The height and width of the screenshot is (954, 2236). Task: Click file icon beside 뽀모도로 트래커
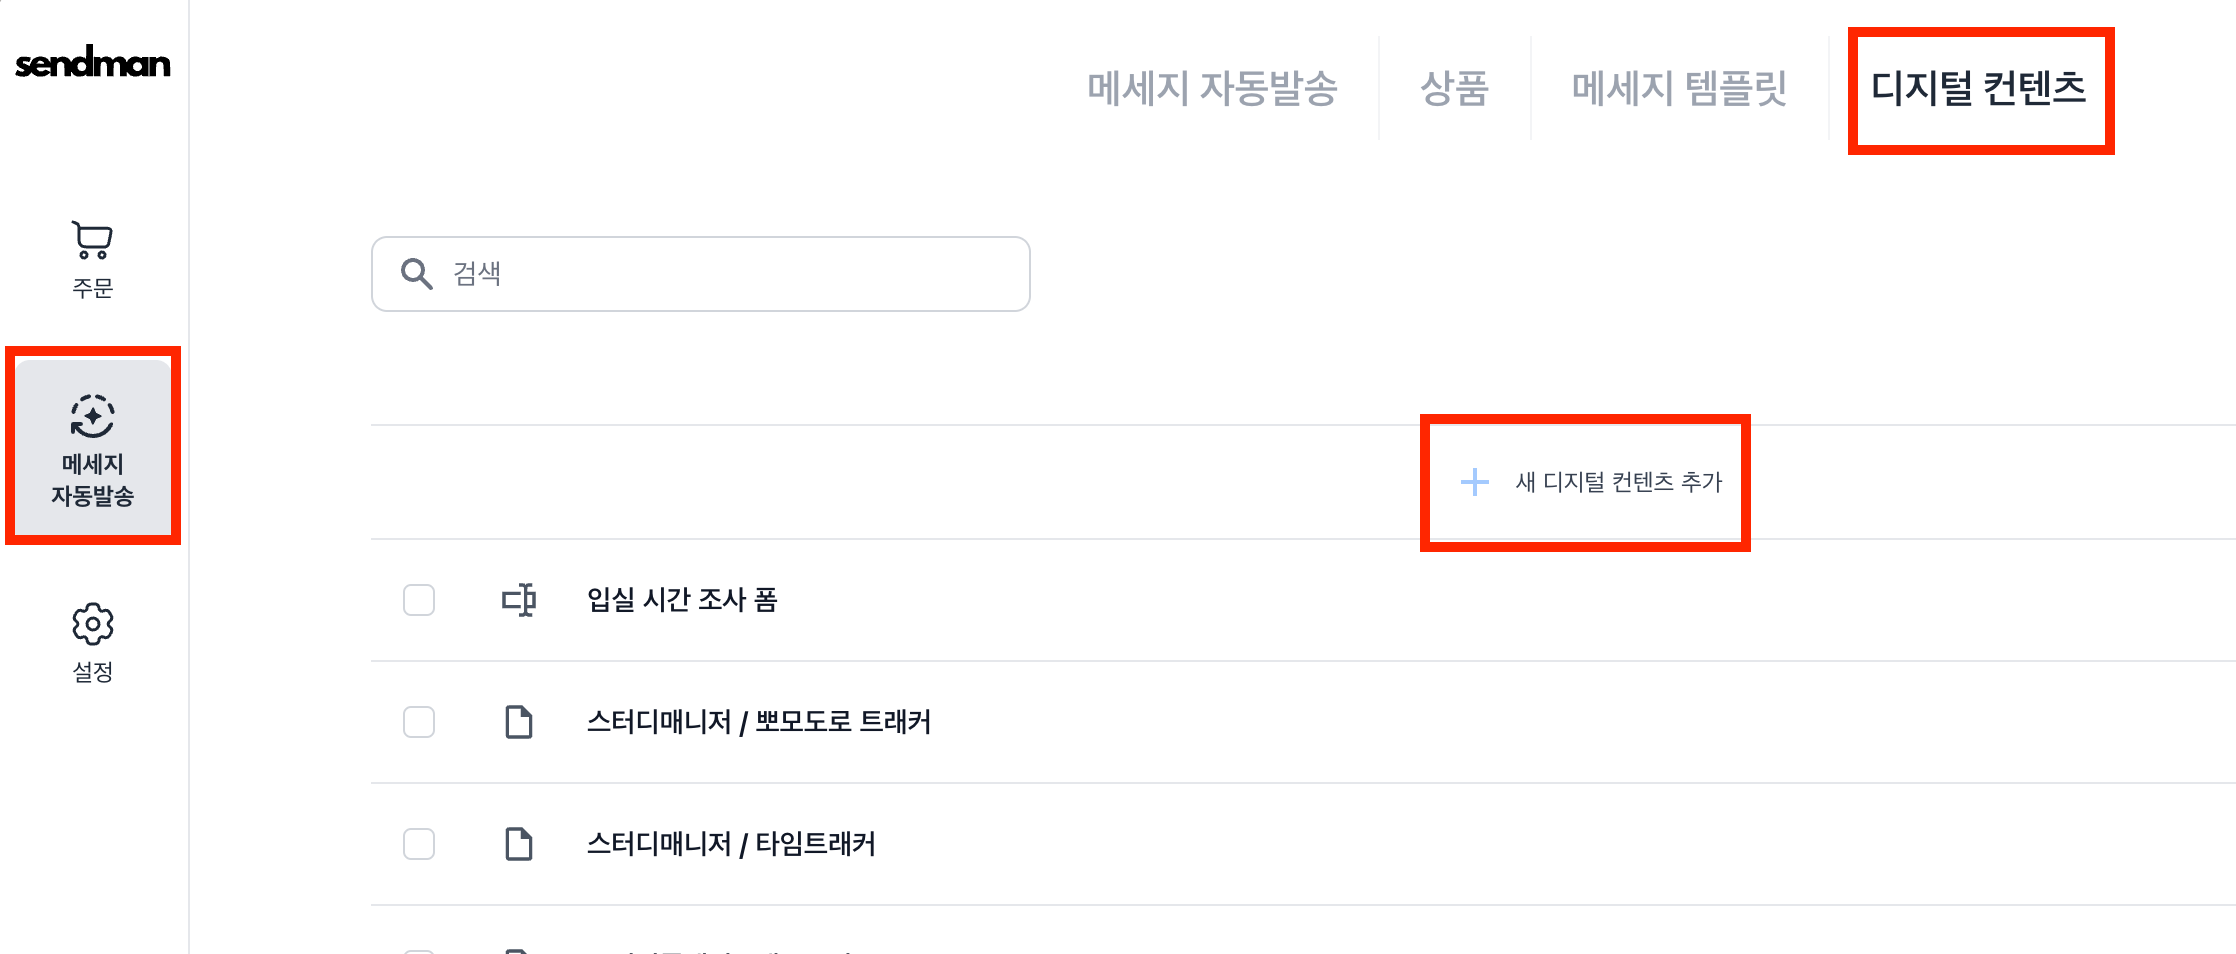519,722
